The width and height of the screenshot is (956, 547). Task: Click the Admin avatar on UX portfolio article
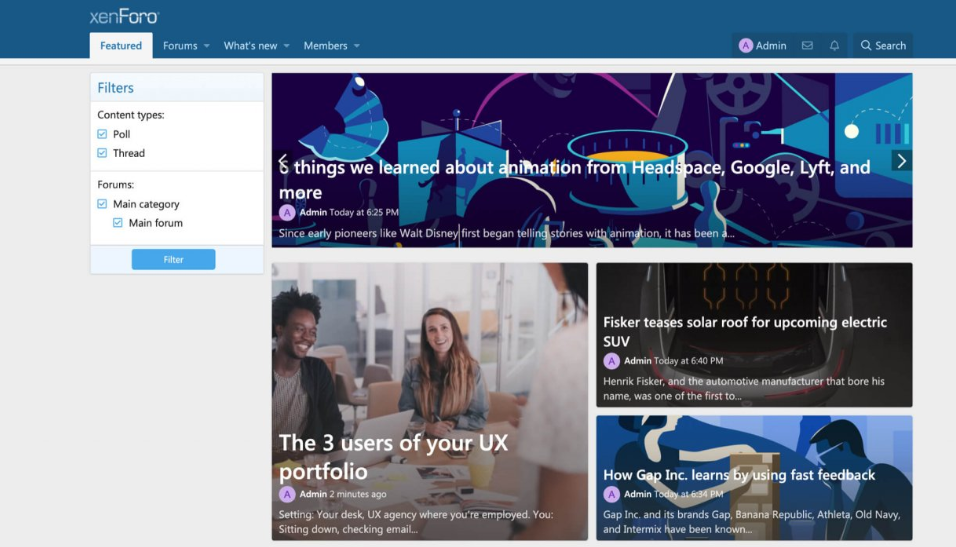tap(287, 494)
